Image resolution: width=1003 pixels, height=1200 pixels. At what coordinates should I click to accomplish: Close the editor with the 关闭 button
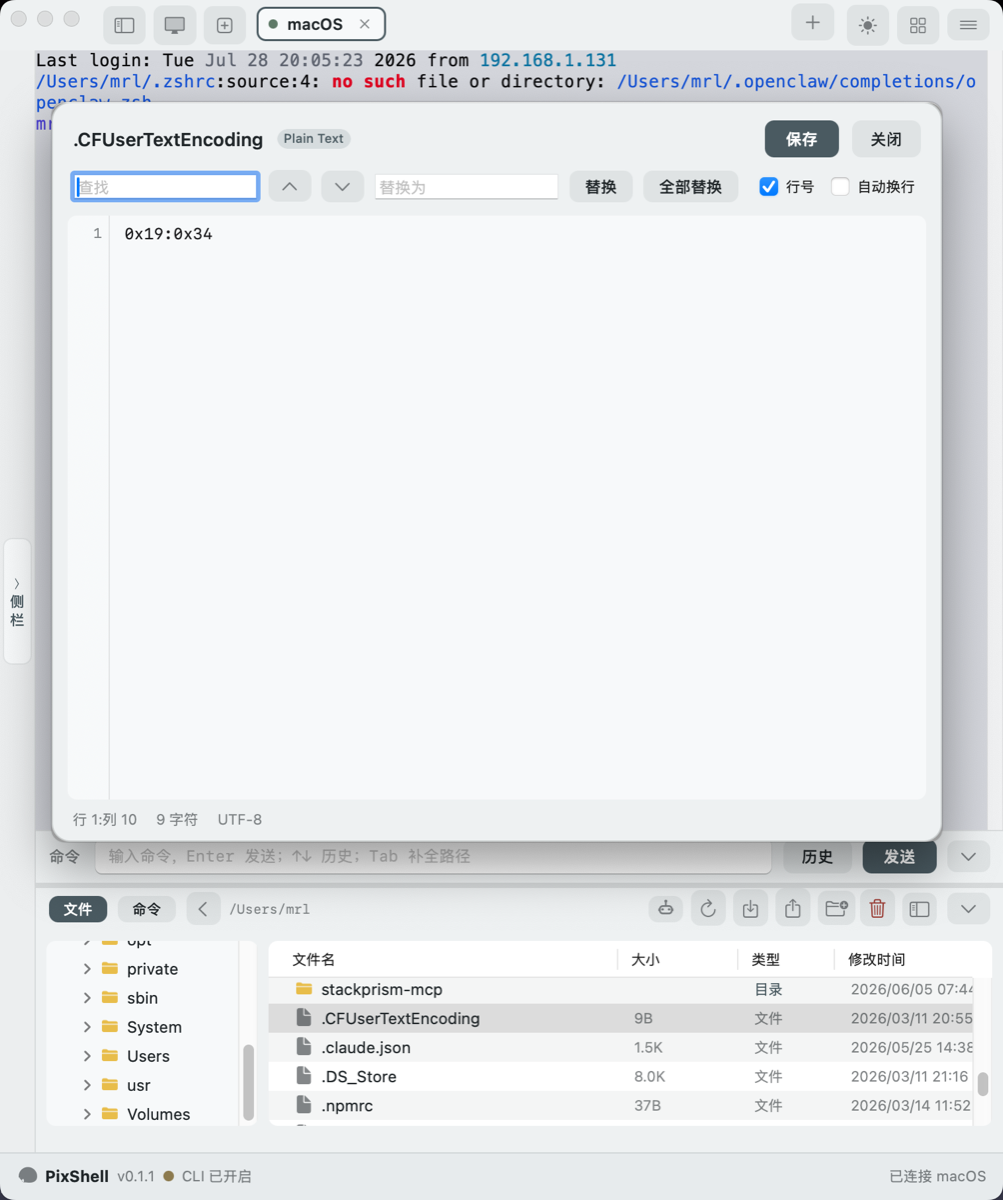coord(886,139)
